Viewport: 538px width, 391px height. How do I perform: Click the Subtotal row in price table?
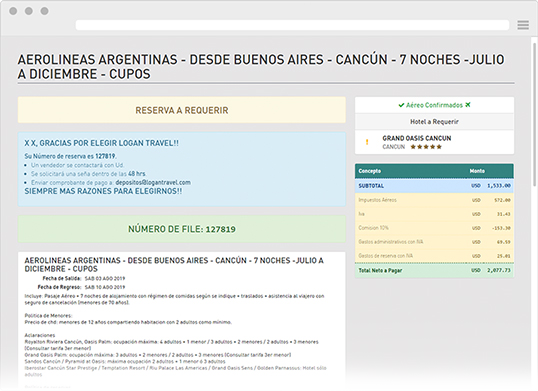tap(434, 186)
